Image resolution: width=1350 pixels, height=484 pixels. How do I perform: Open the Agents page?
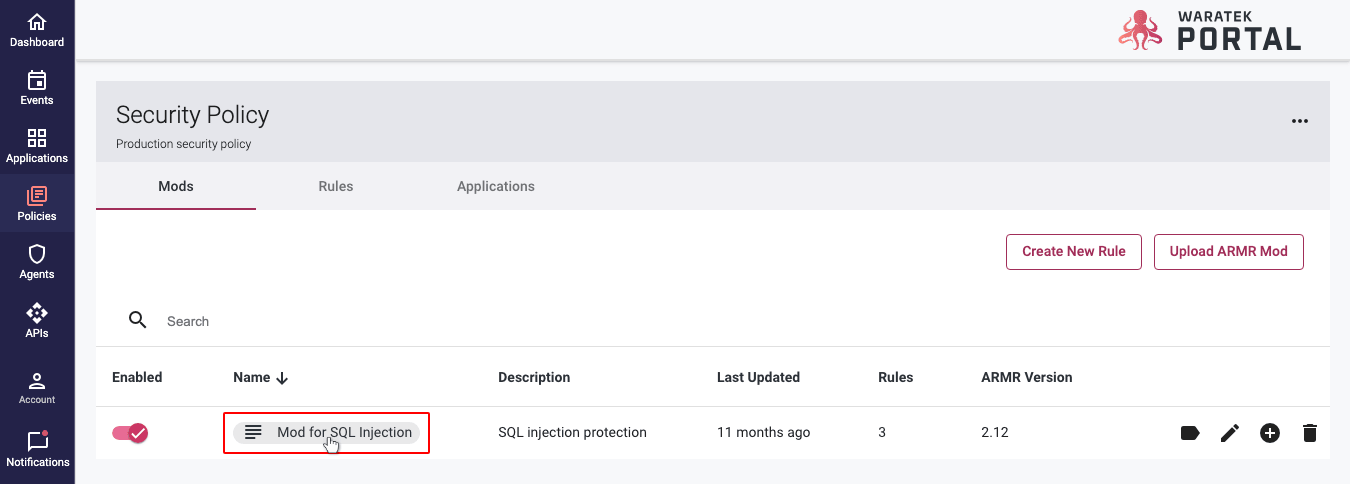coord(37,262)
